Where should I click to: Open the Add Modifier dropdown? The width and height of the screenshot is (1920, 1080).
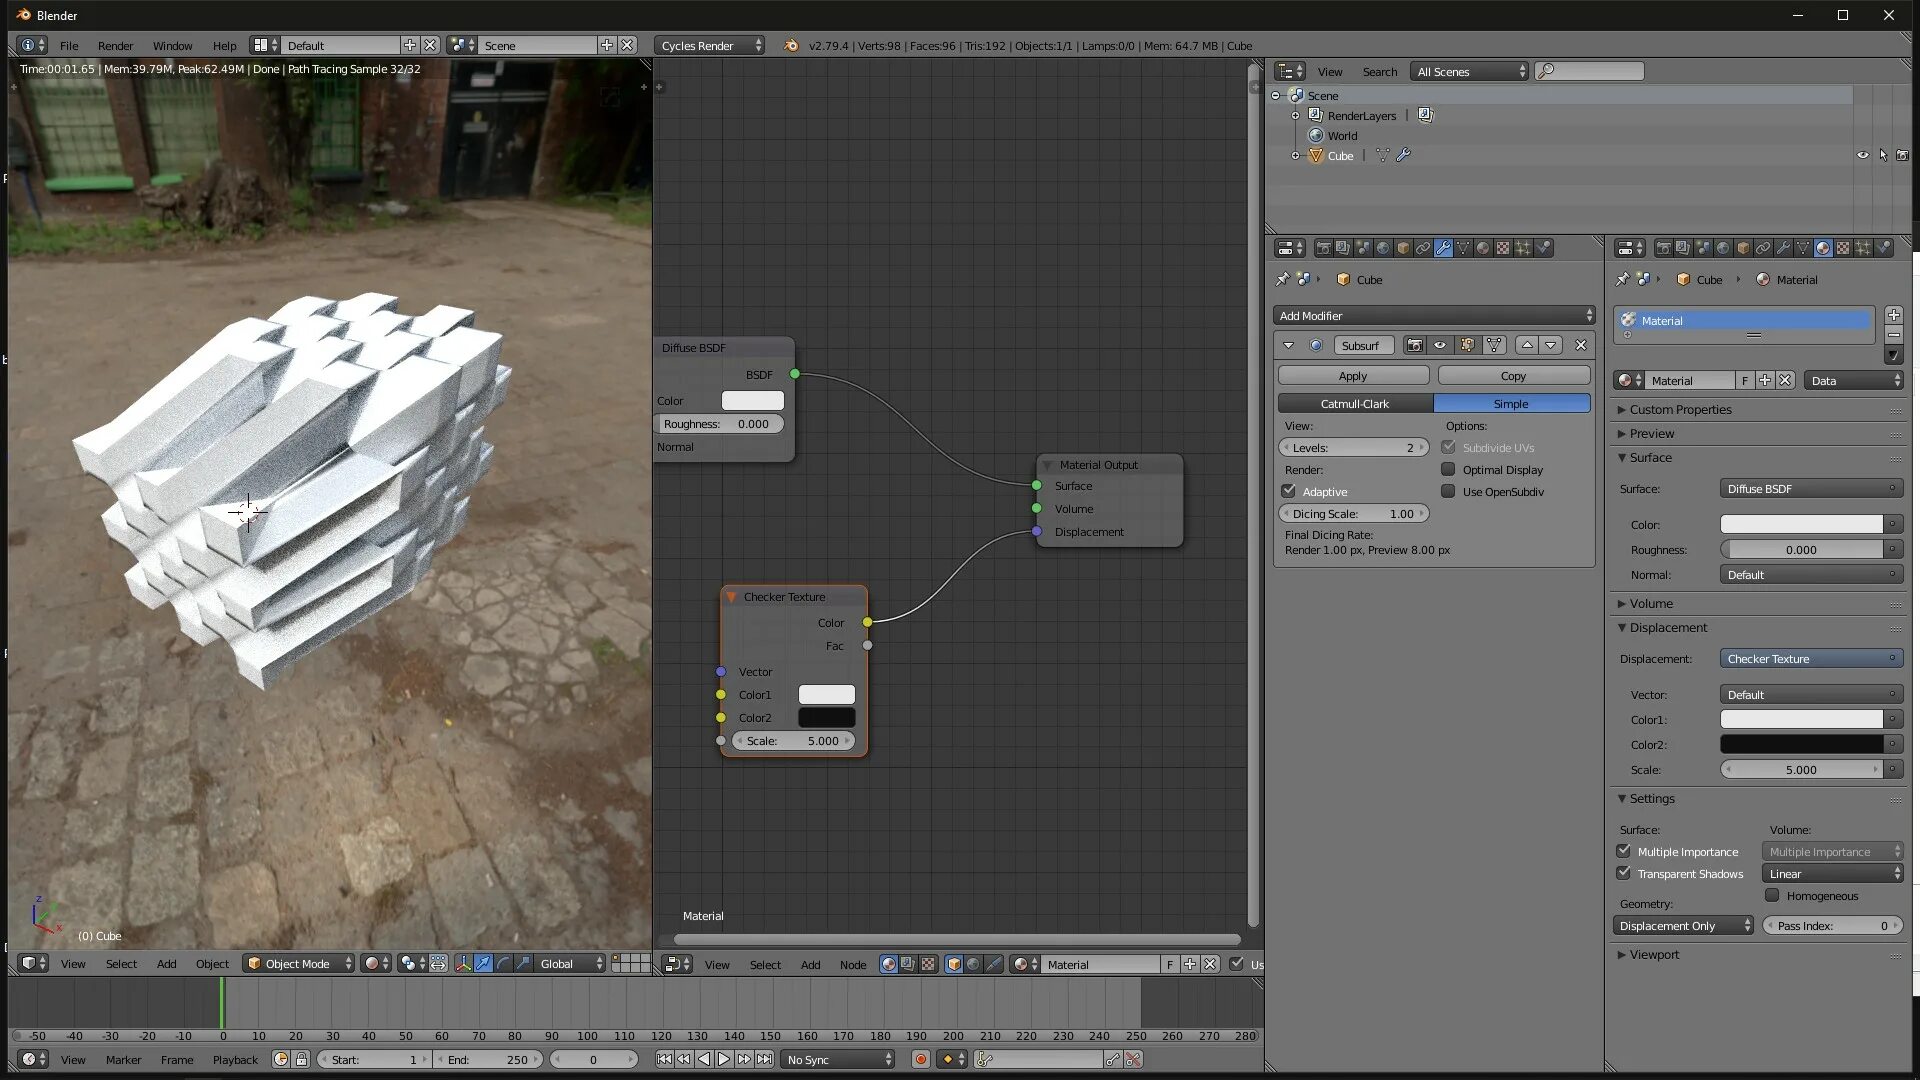[x=1433, y=315]
